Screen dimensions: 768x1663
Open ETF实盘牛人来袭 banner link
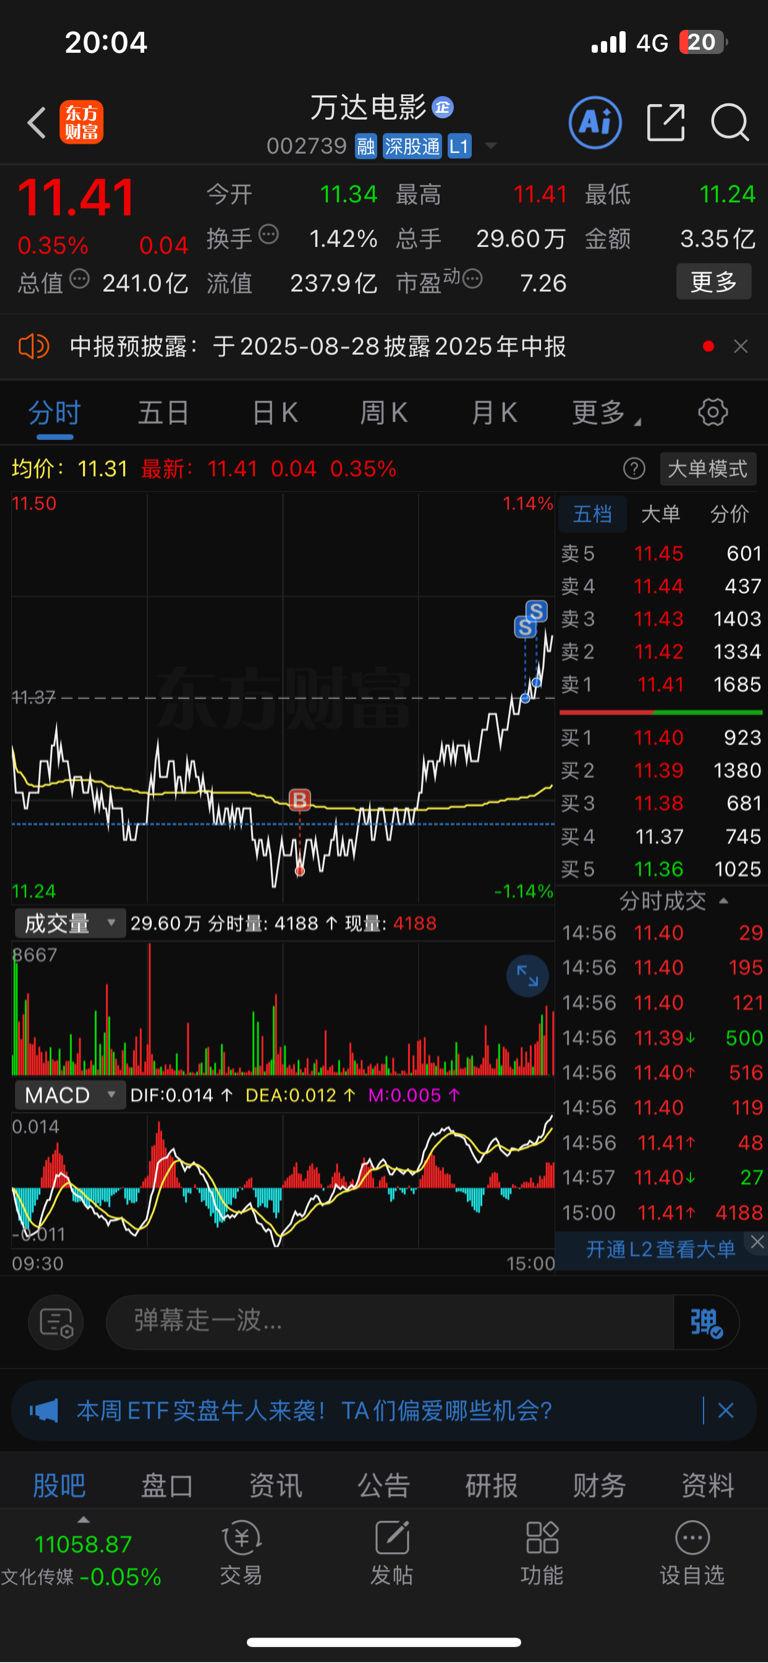pyautogui.click(x=314, y=1410)
